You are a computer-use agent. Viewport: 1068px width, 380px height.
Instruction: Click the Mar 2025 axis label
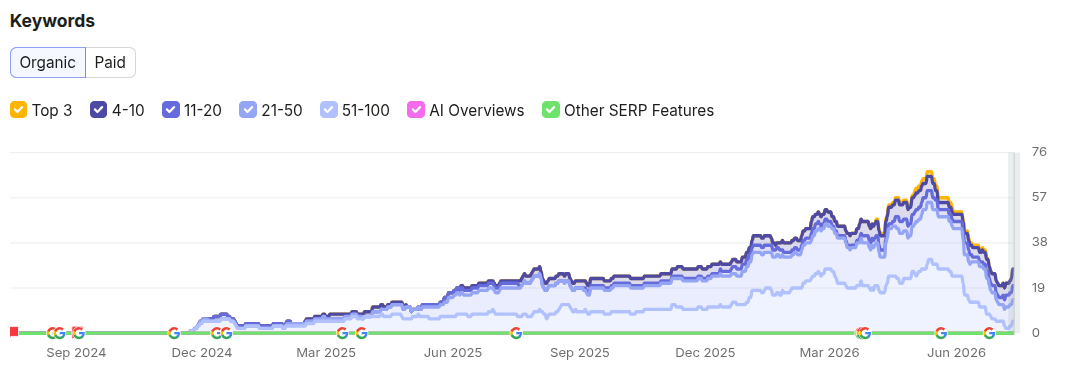[x=326, y=353]
